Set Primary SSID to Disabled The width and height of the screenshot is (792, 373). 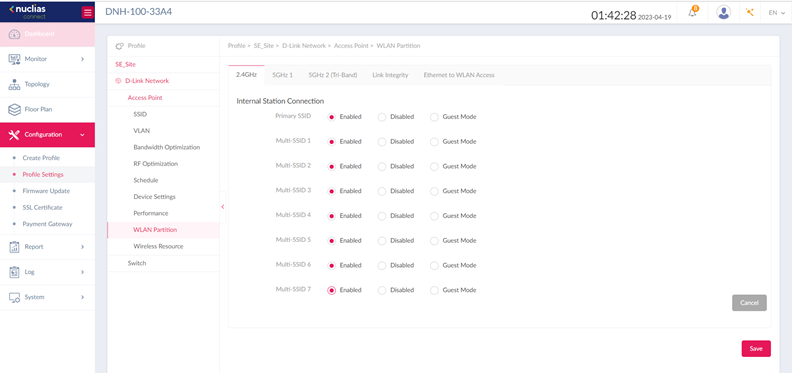(x=382, y=117)
